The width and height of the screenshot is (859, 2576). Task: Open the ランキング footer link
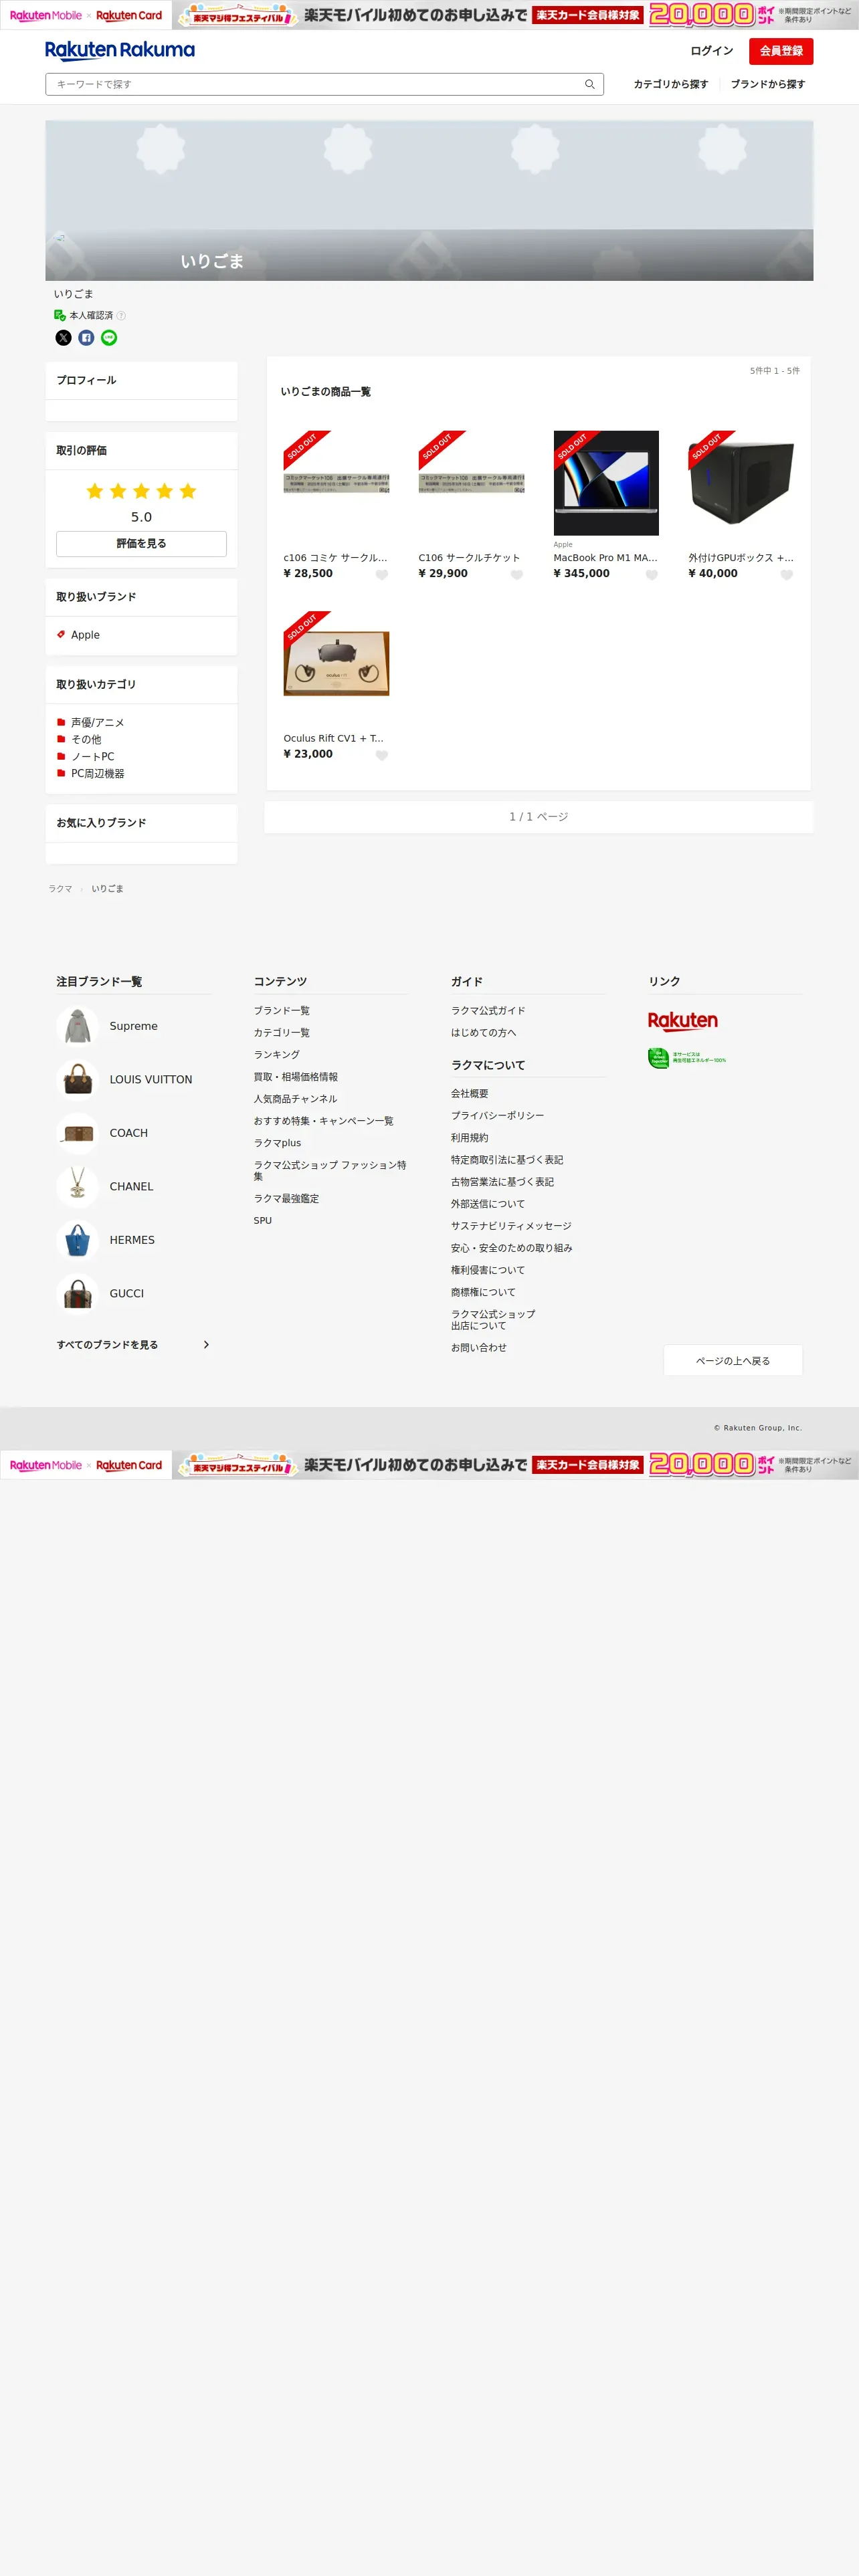(x=276, y=1055)
